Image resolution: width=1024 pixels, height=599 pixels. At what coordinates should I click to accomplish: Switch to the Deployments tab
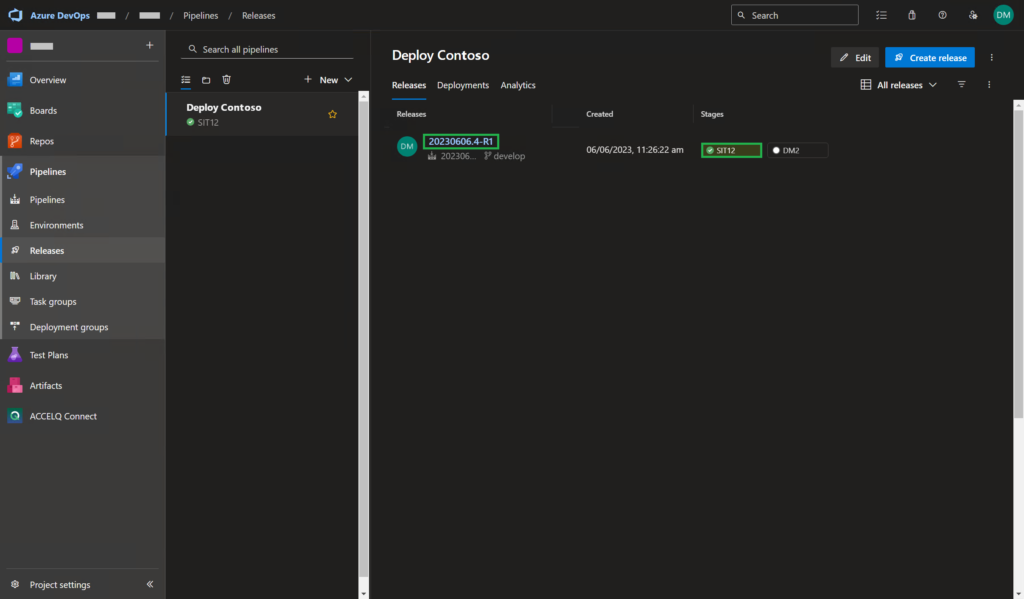point(462,85)
